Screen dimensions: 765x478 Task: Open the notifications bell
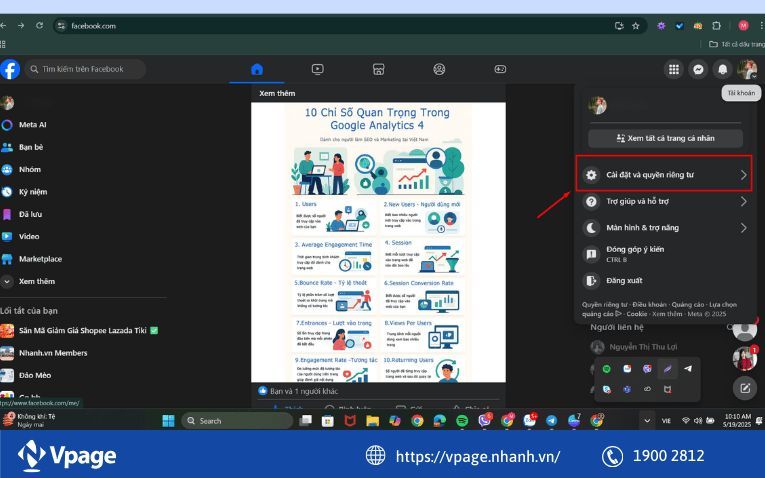[x=723, y=70]
